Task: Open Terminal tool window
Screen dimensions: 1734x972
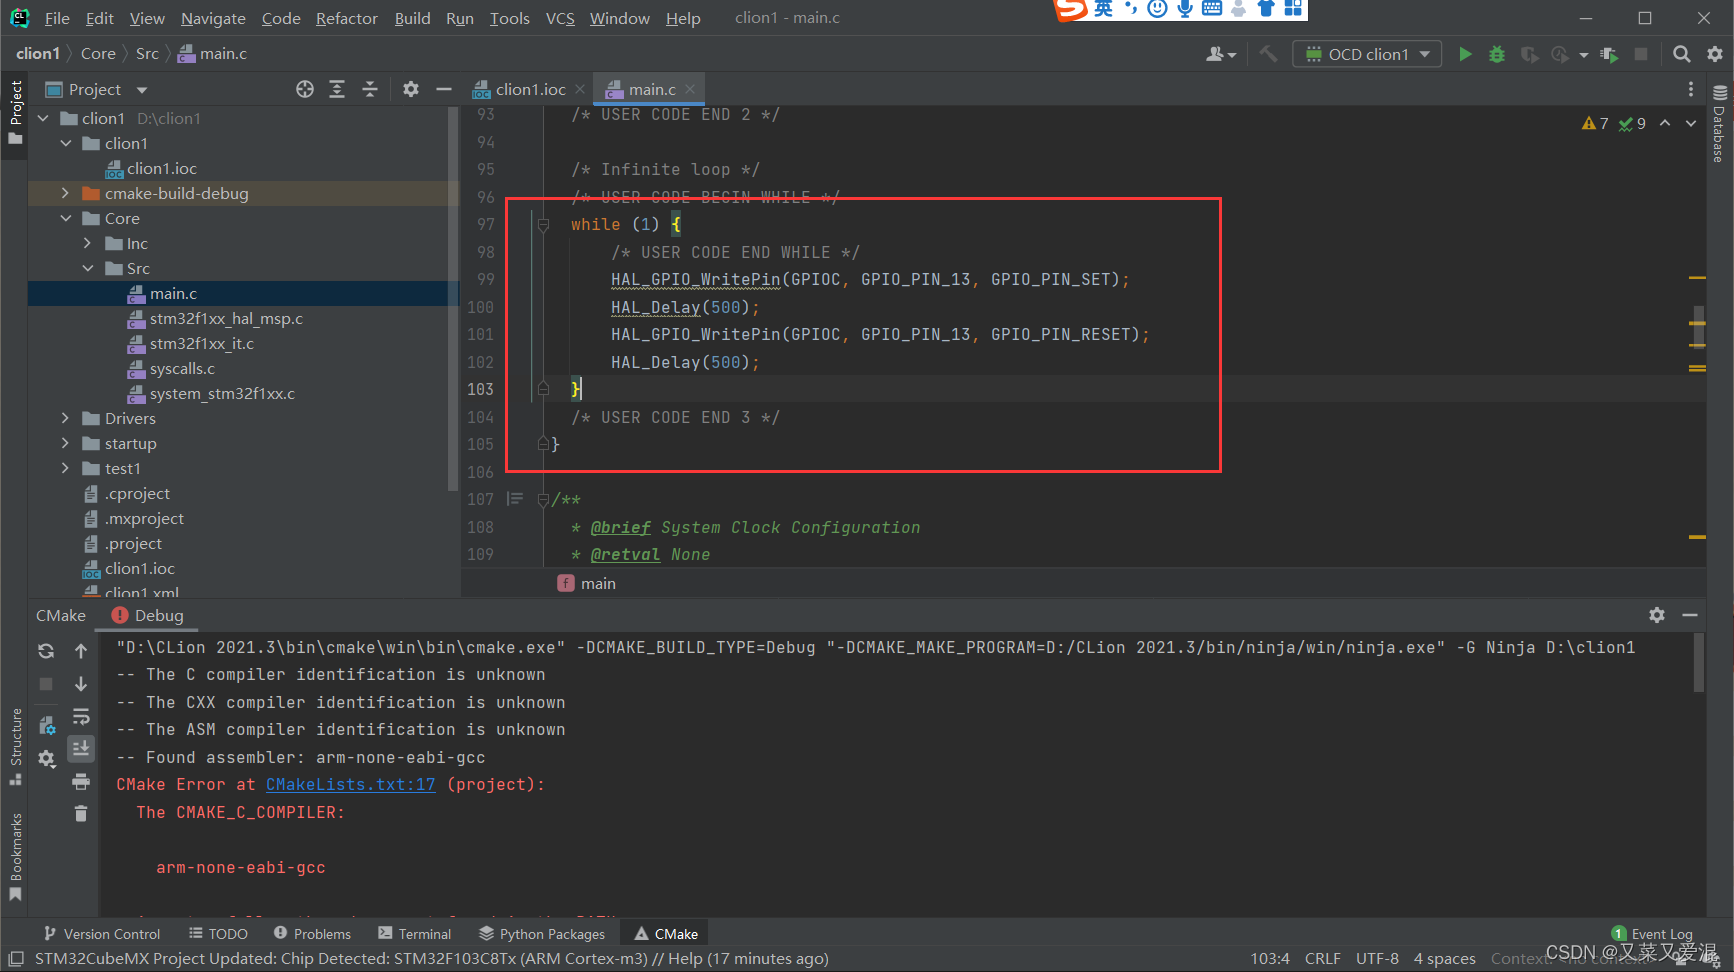Action: 414,934
